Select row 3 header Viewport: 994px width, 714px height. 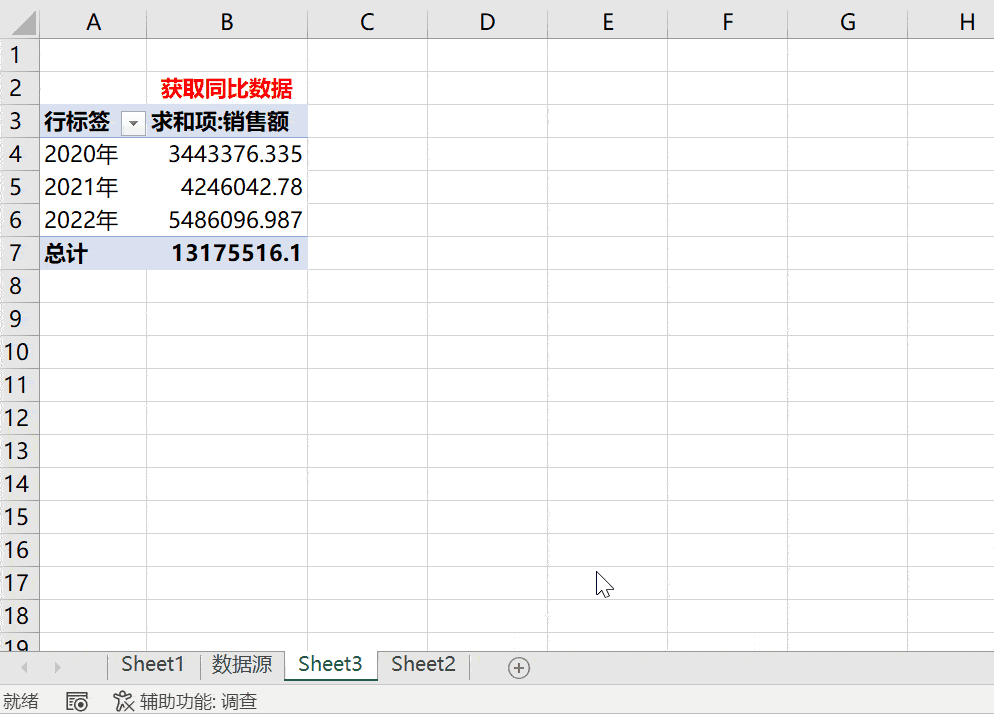click(x=19, y=121)
